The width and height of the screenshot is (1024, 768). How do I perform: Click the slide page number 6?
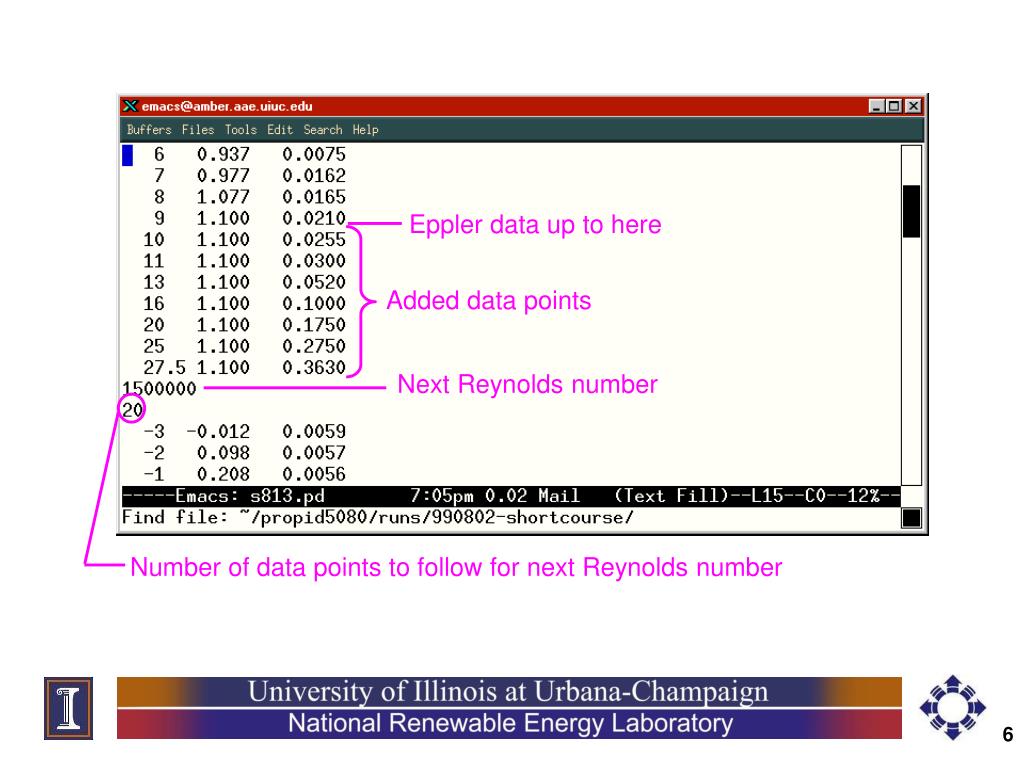point(1008,735)
